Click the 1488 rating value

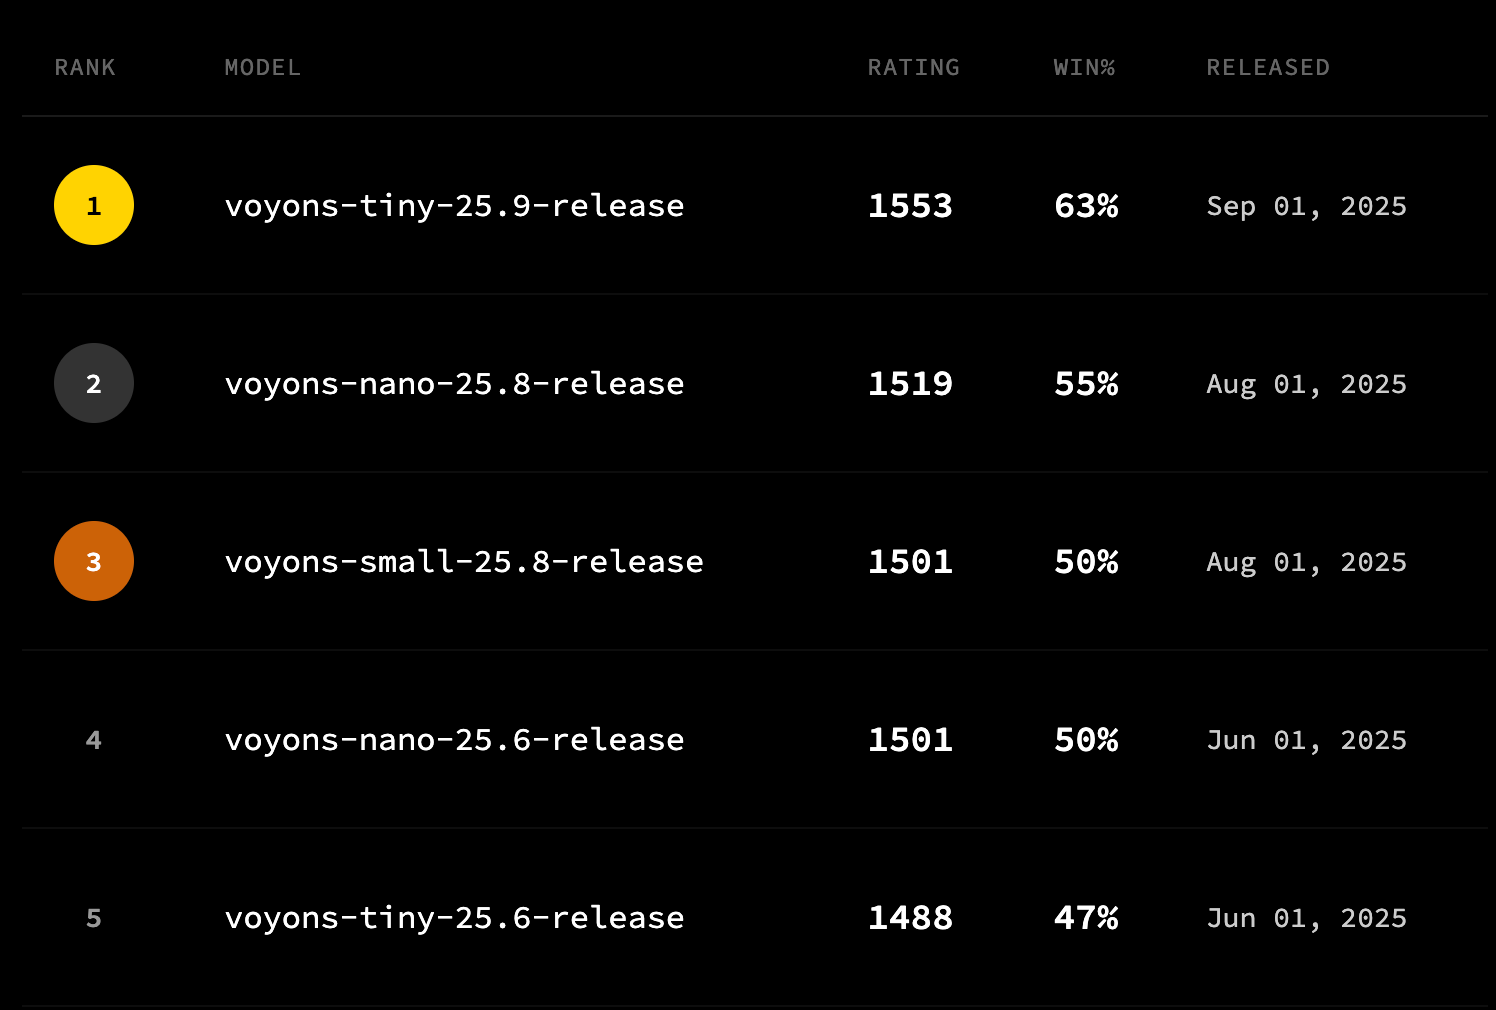910,918
